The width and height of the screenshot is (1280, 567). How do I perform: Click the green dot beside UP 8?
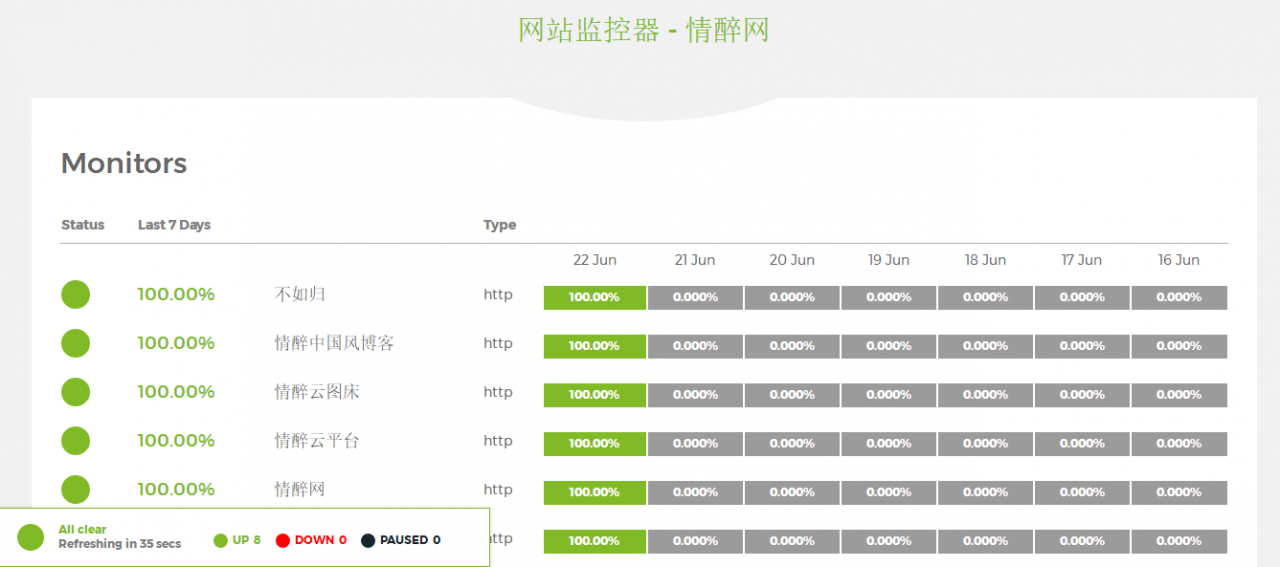tap(221, 540)
